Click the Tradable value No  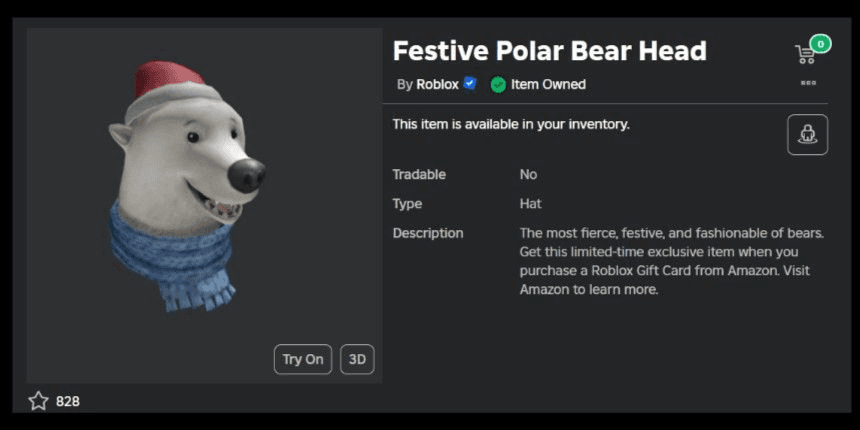[x=528, y=174]
